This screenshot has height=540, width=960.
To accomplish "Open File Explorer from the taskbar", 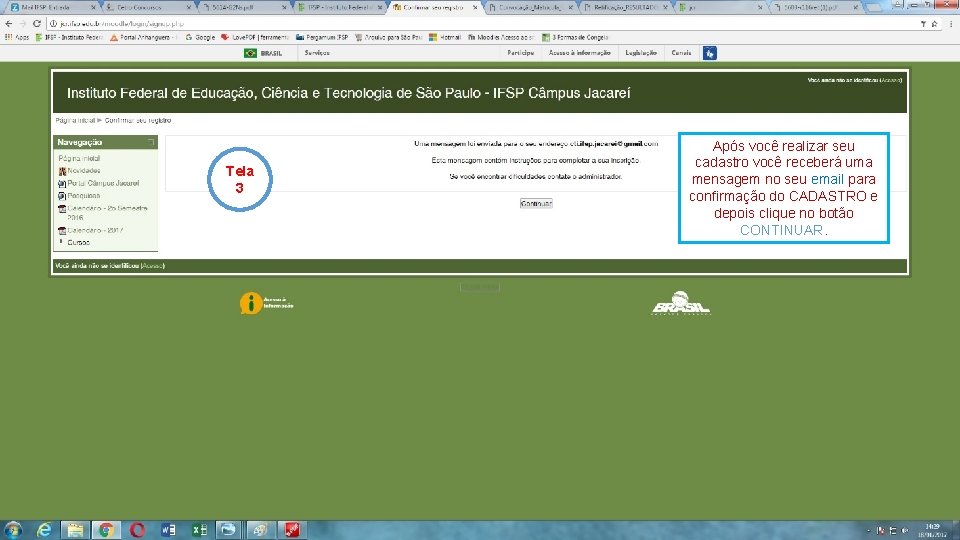I will pyautogui.click(x=75, y=530).
